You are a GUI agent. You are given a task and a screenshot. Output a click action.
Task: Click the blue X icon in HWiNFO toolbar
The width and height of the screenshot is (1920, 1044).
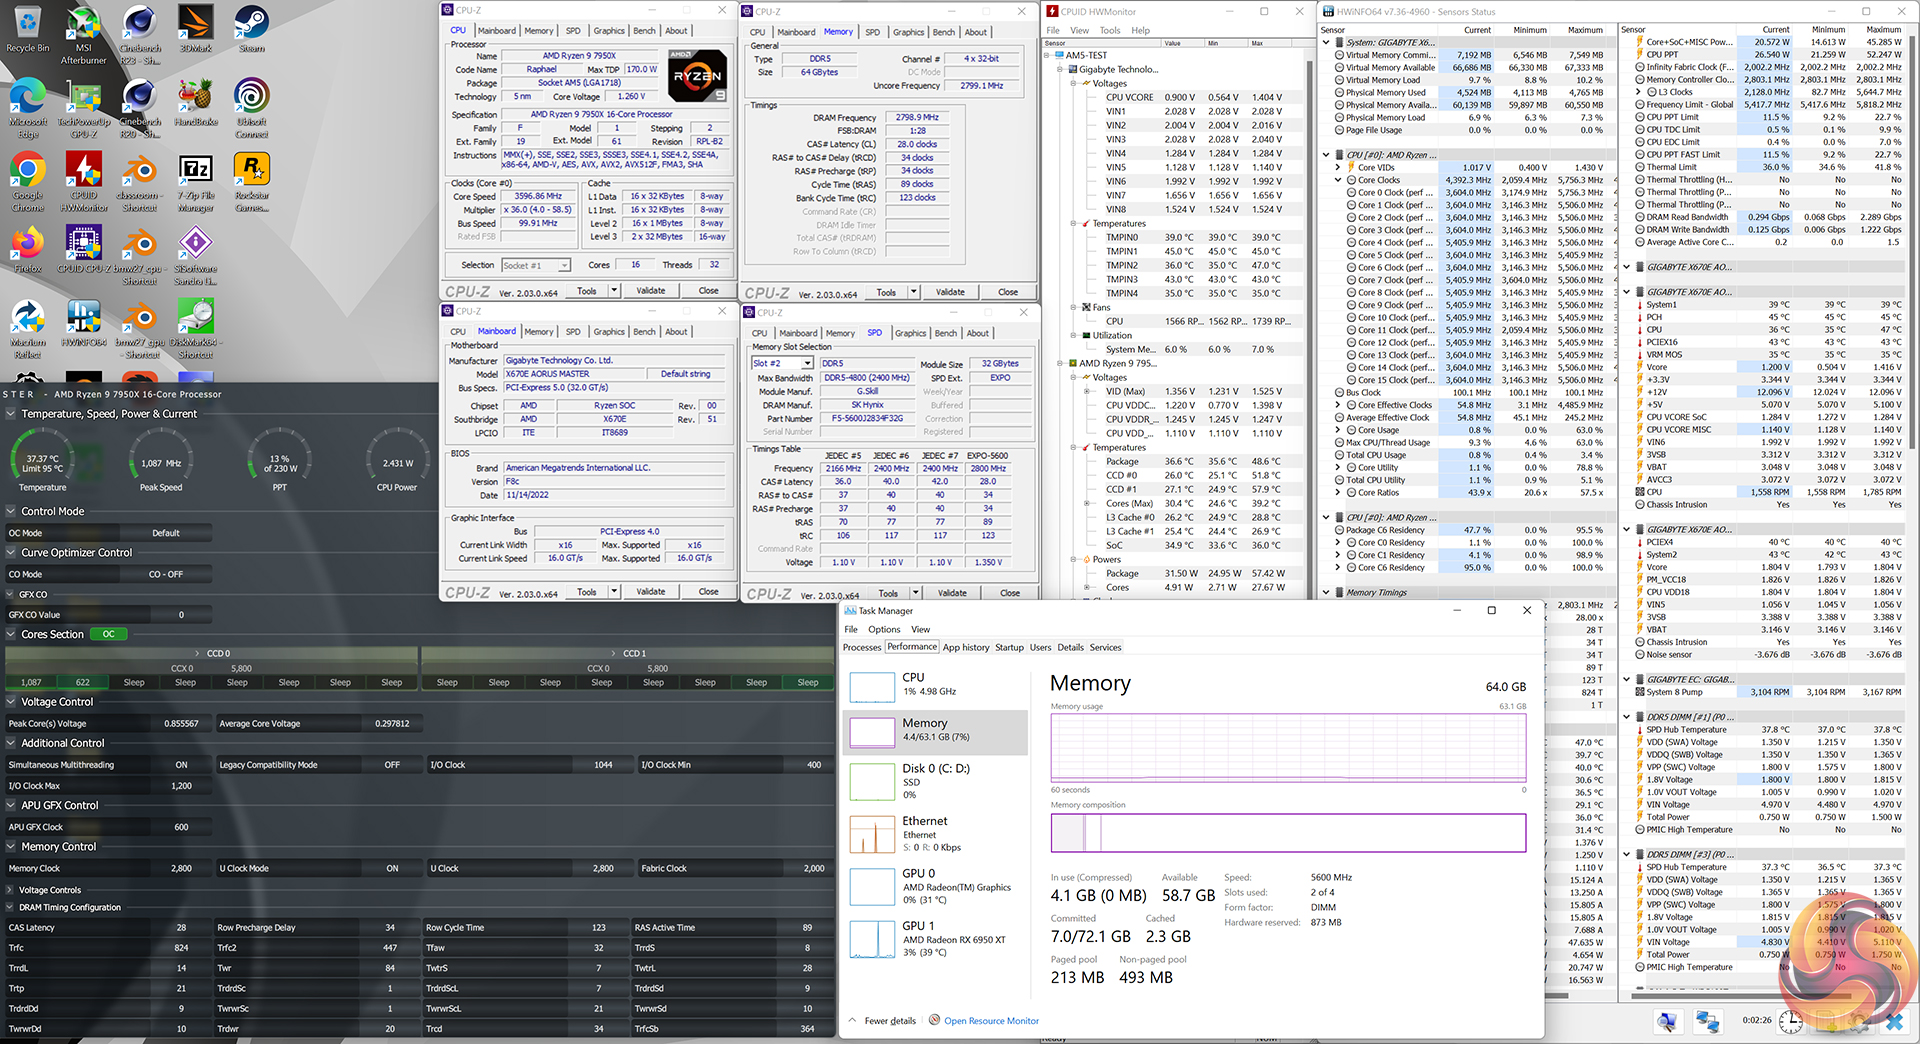pos(1893,1022)
